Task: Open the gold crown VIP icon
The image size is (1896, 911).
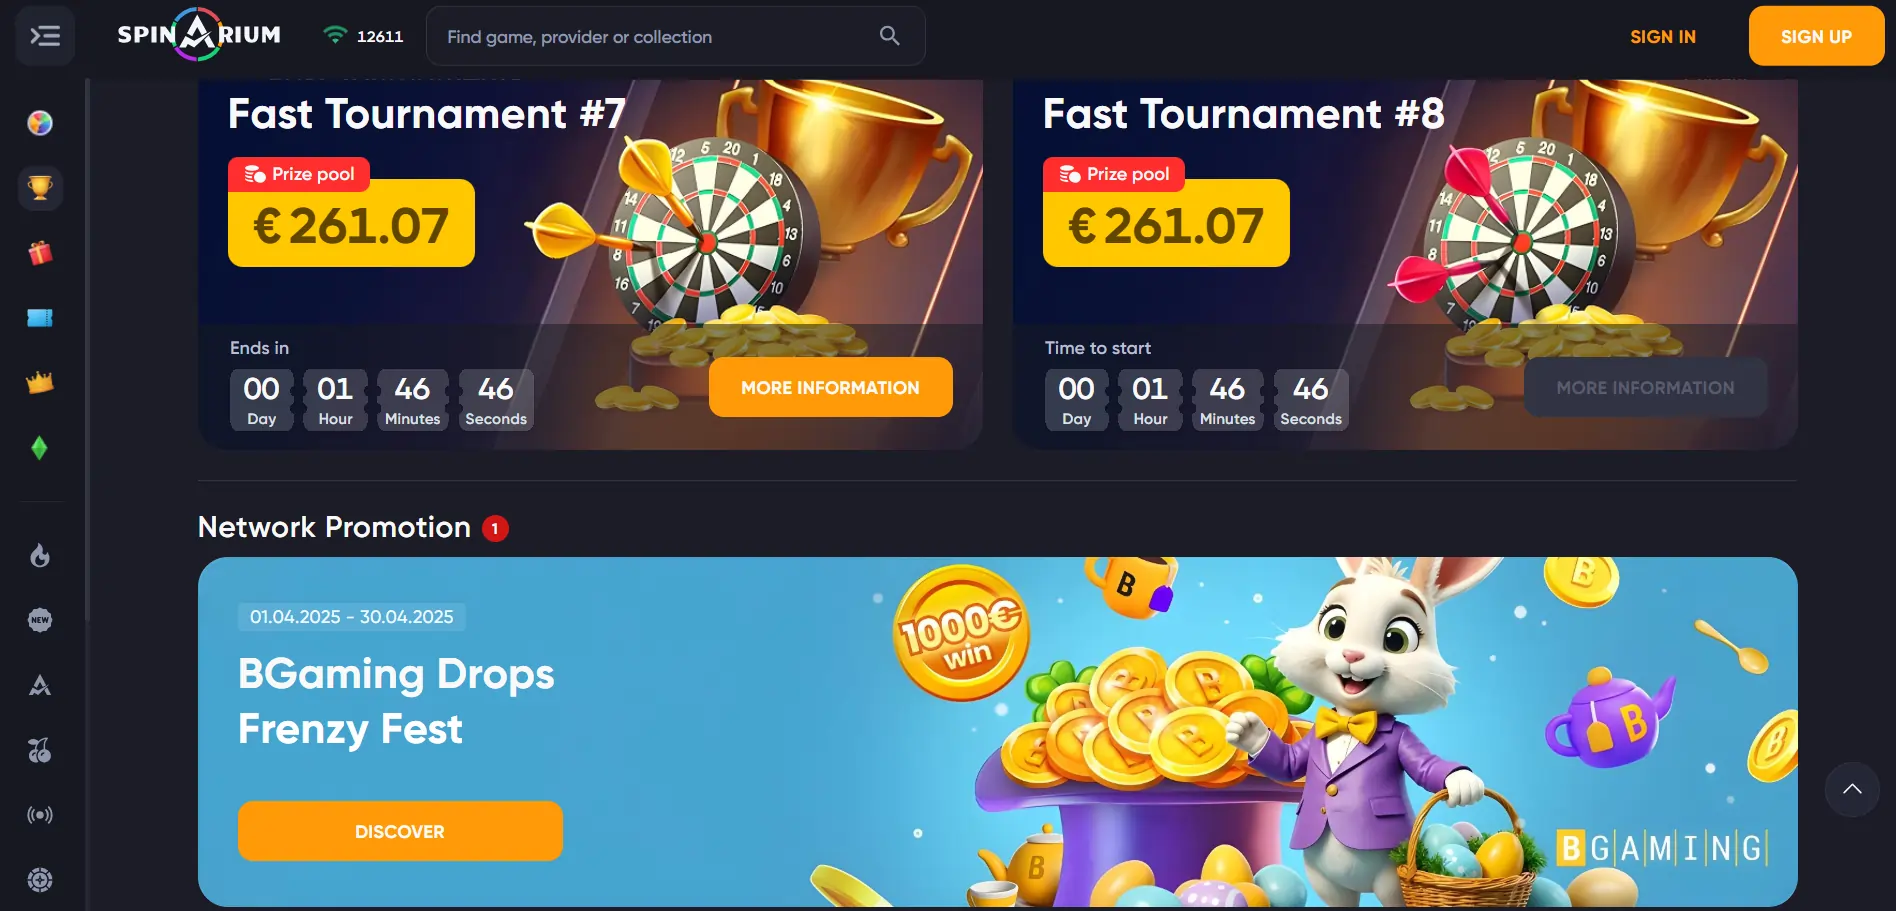Action: (40, 383)
